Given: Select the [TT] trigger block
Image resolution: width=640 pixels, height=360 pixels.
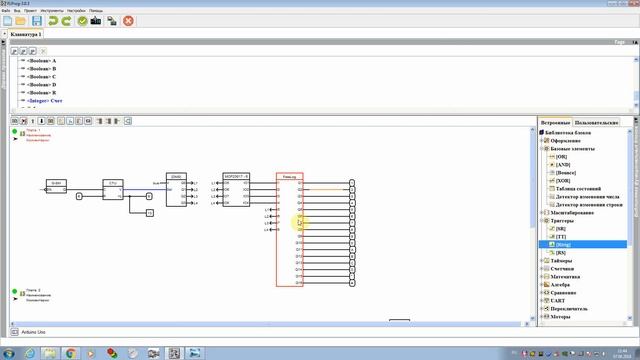Looking at the screenshot, I should point(561,237).
